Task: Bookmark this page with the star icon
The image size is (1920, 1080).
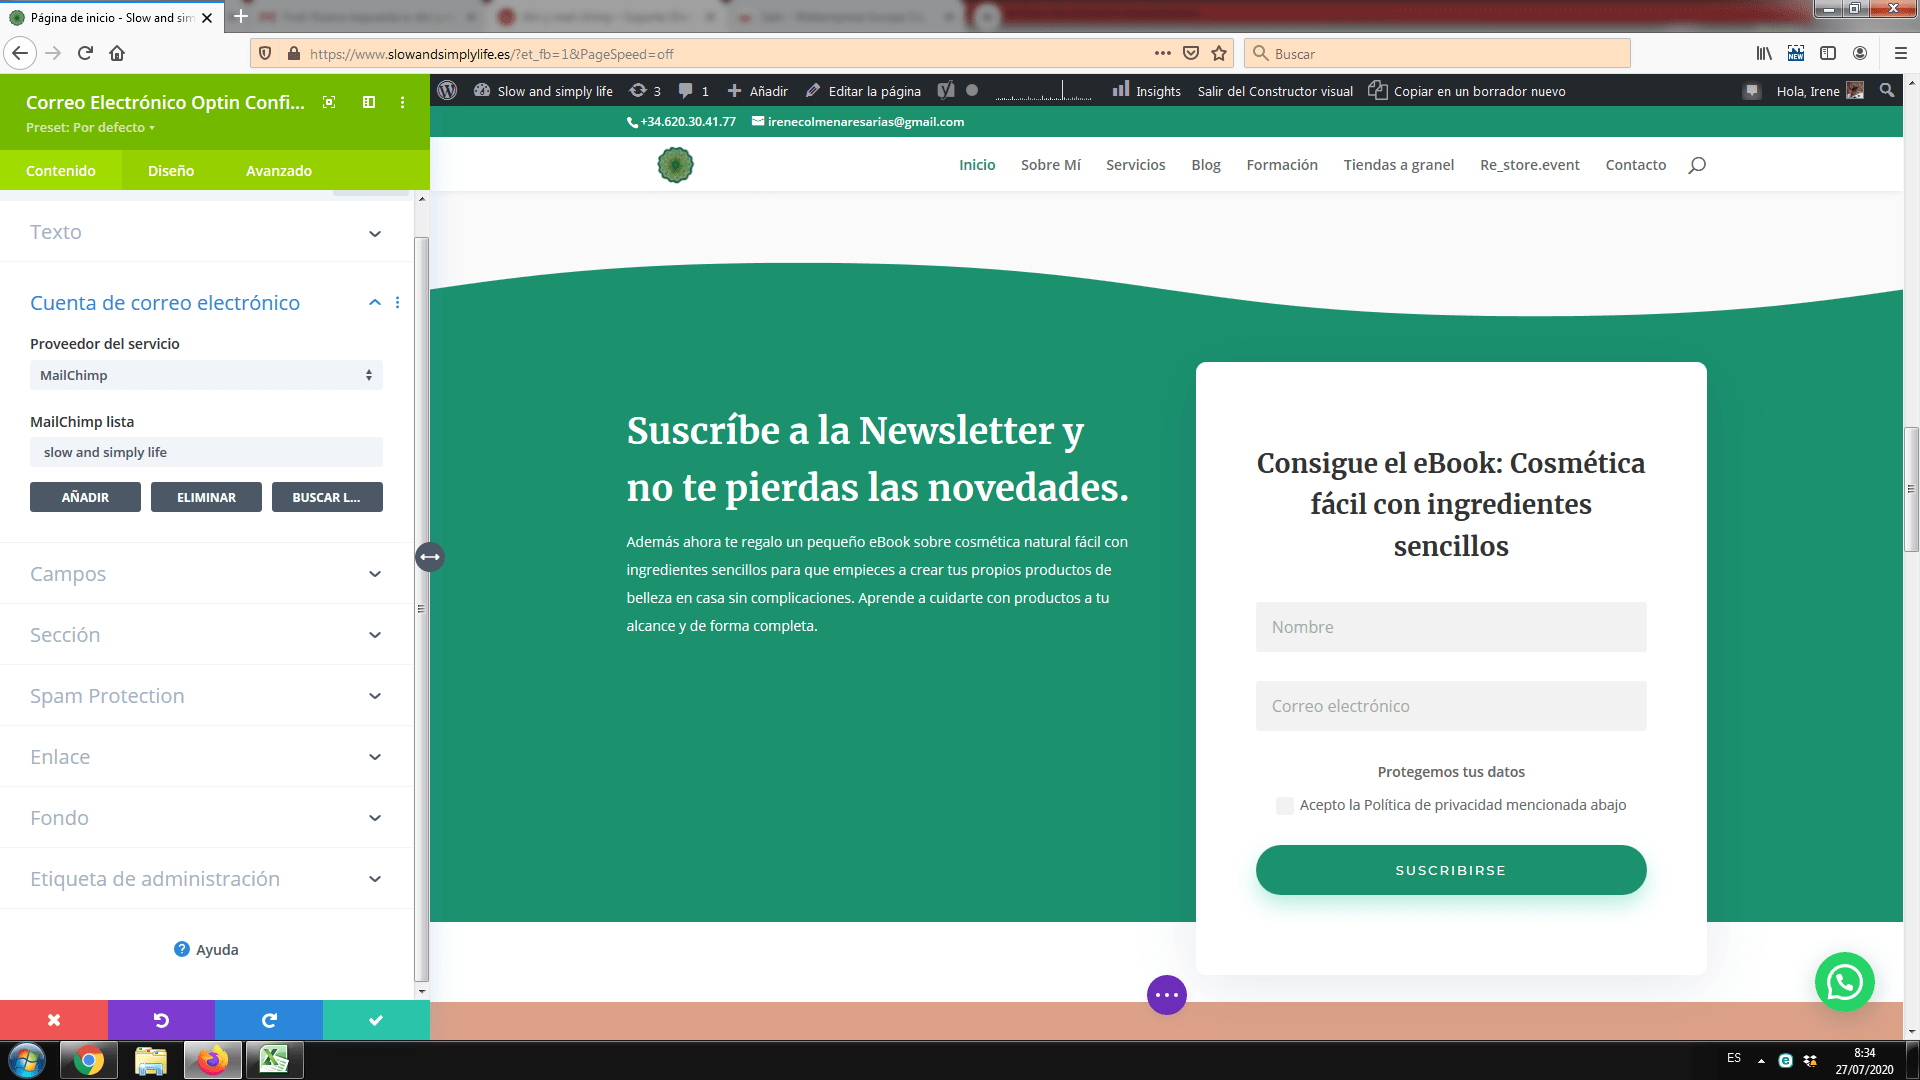Action: tap(1219, 53)
